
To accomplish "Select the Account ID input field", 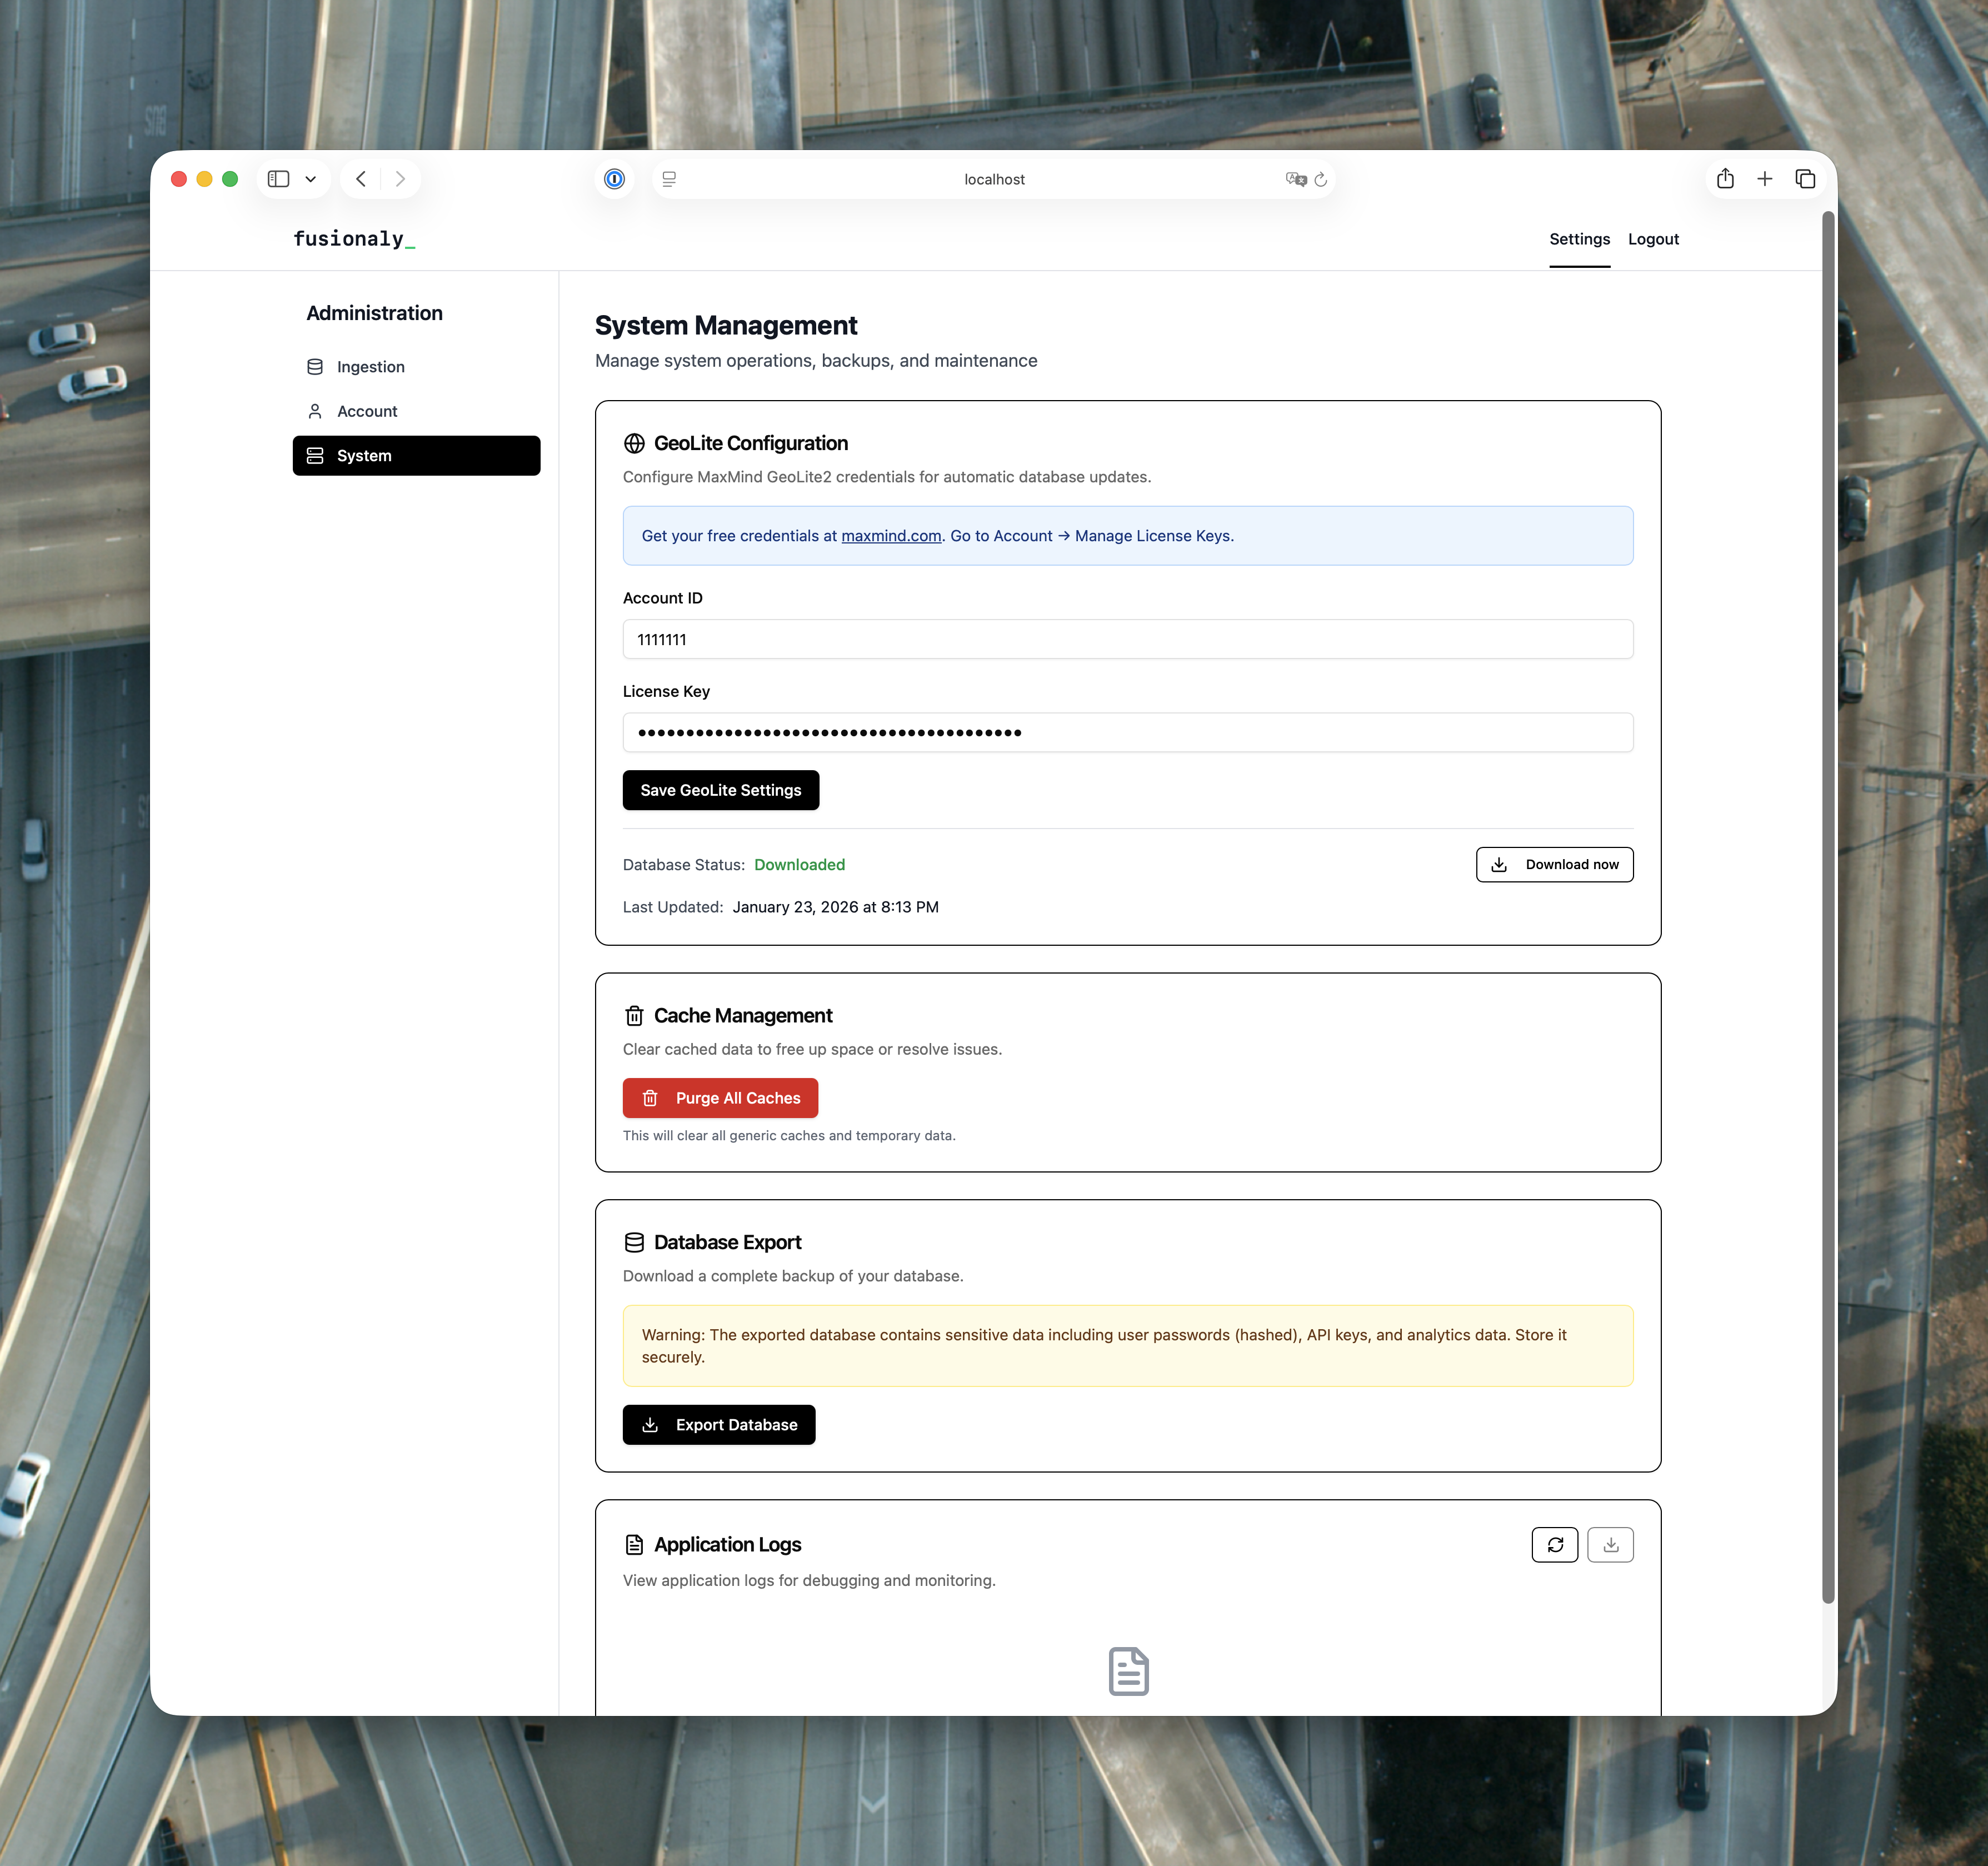I will [1127, 639].
